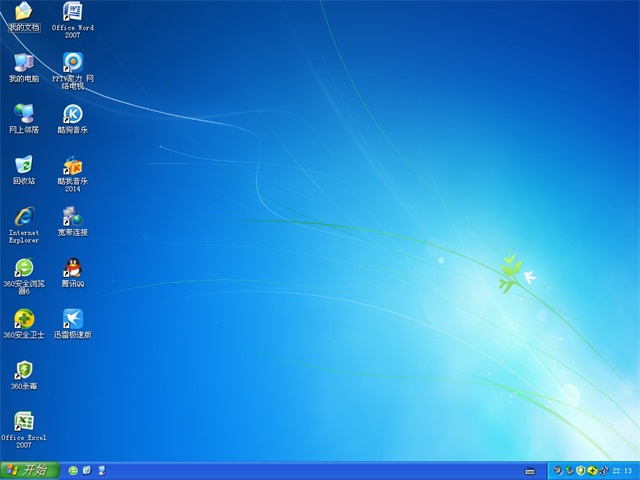Click the green browser quick launch icon

click(73, 470)
